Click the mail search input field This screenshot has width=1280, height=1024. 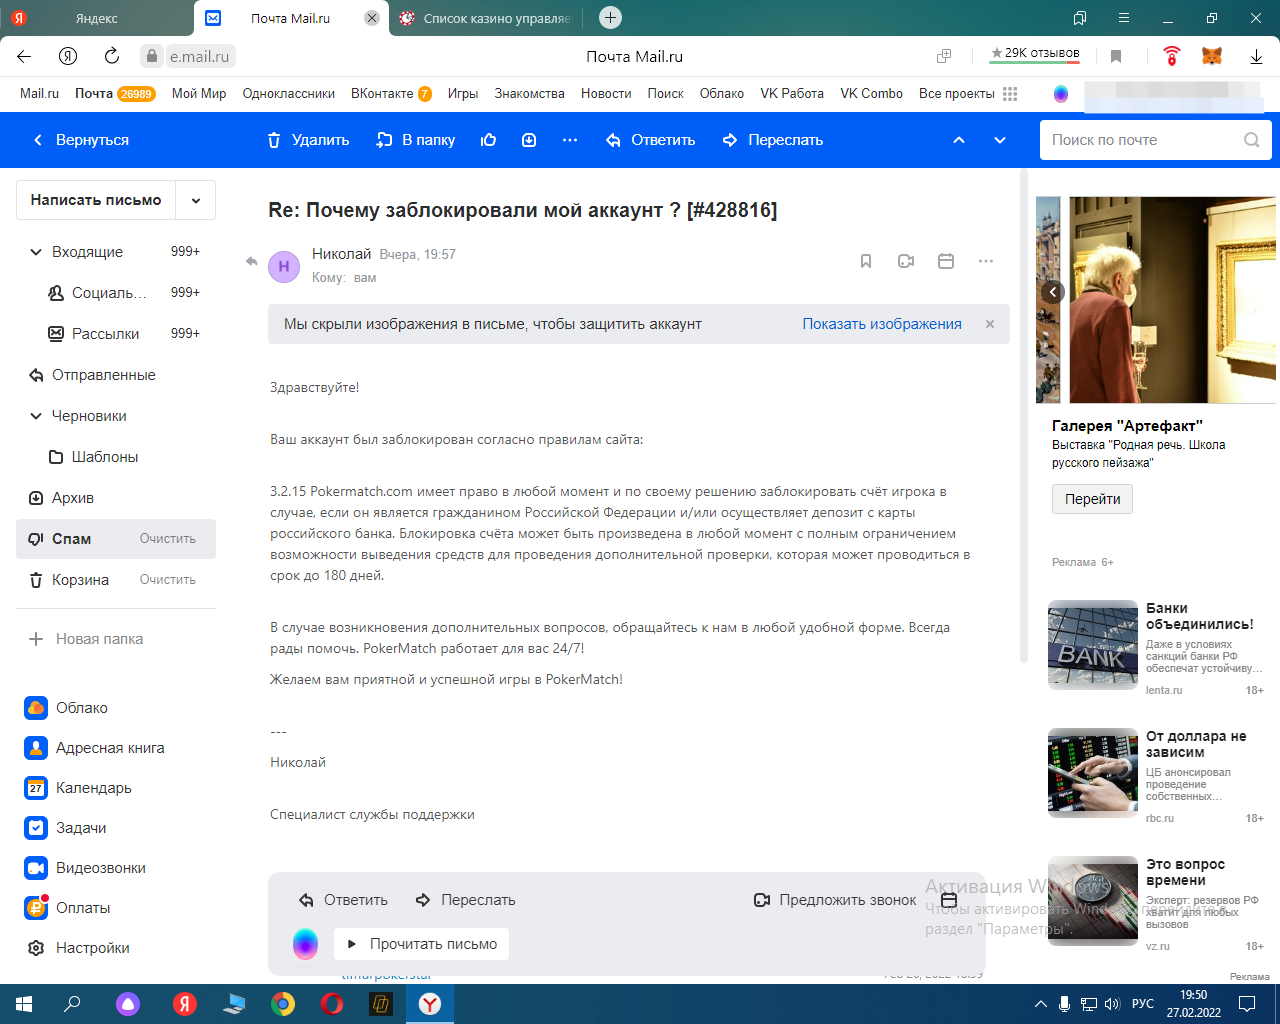click(x=1140, y=140)
